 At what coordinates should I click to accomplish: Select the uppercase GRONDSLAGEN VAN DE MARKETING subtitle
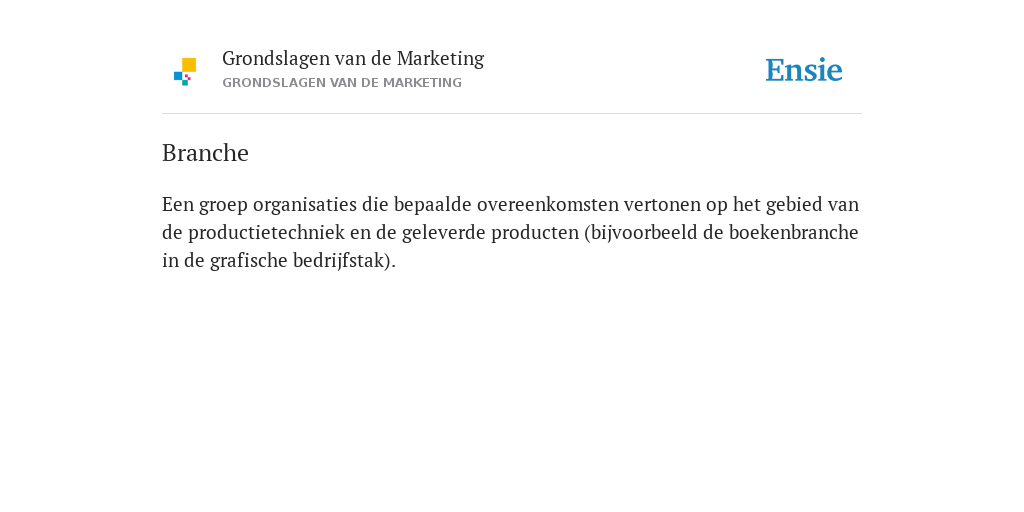pos(342,83)
